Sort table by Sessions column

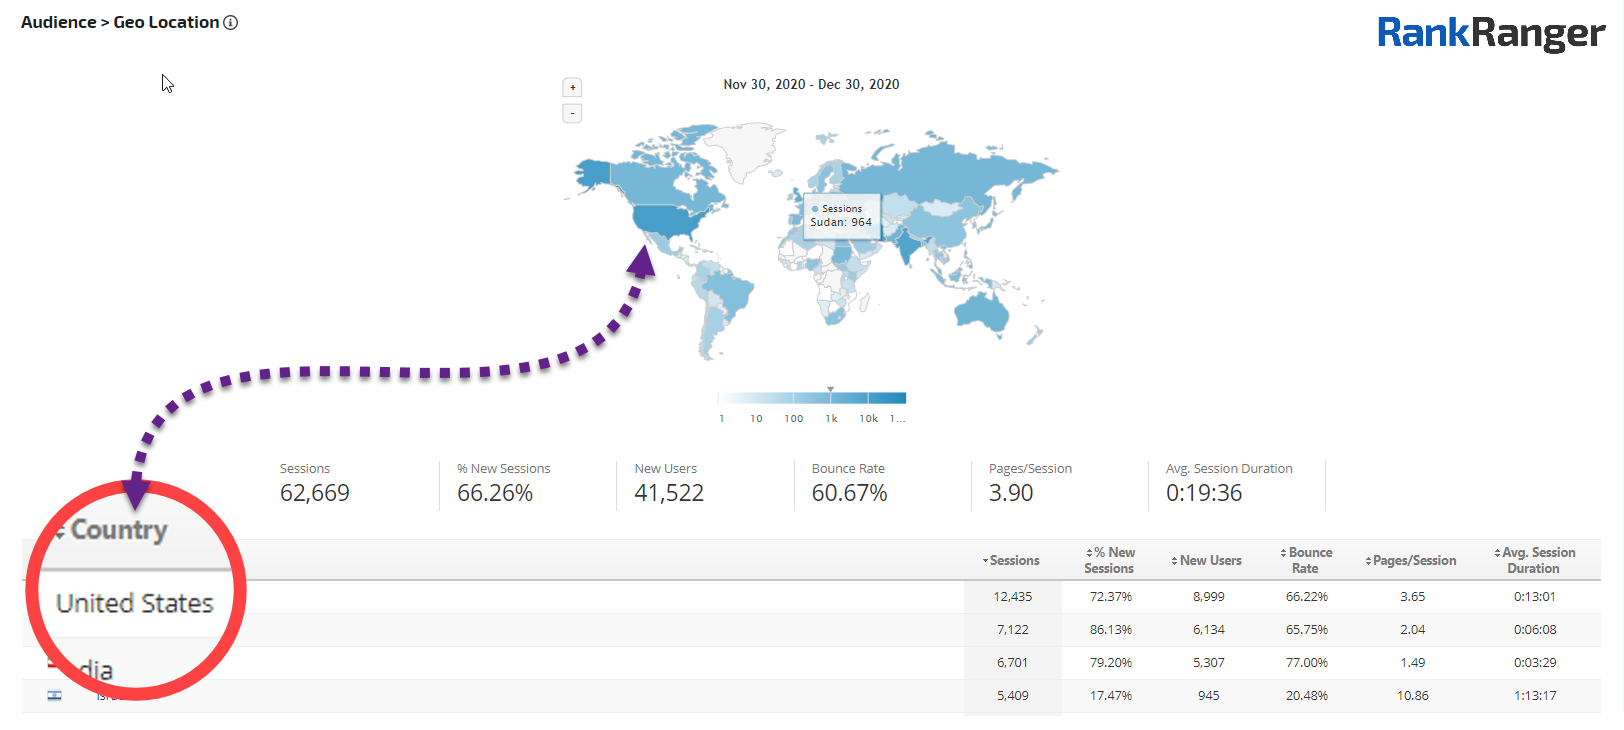[x=1012, y=561]
